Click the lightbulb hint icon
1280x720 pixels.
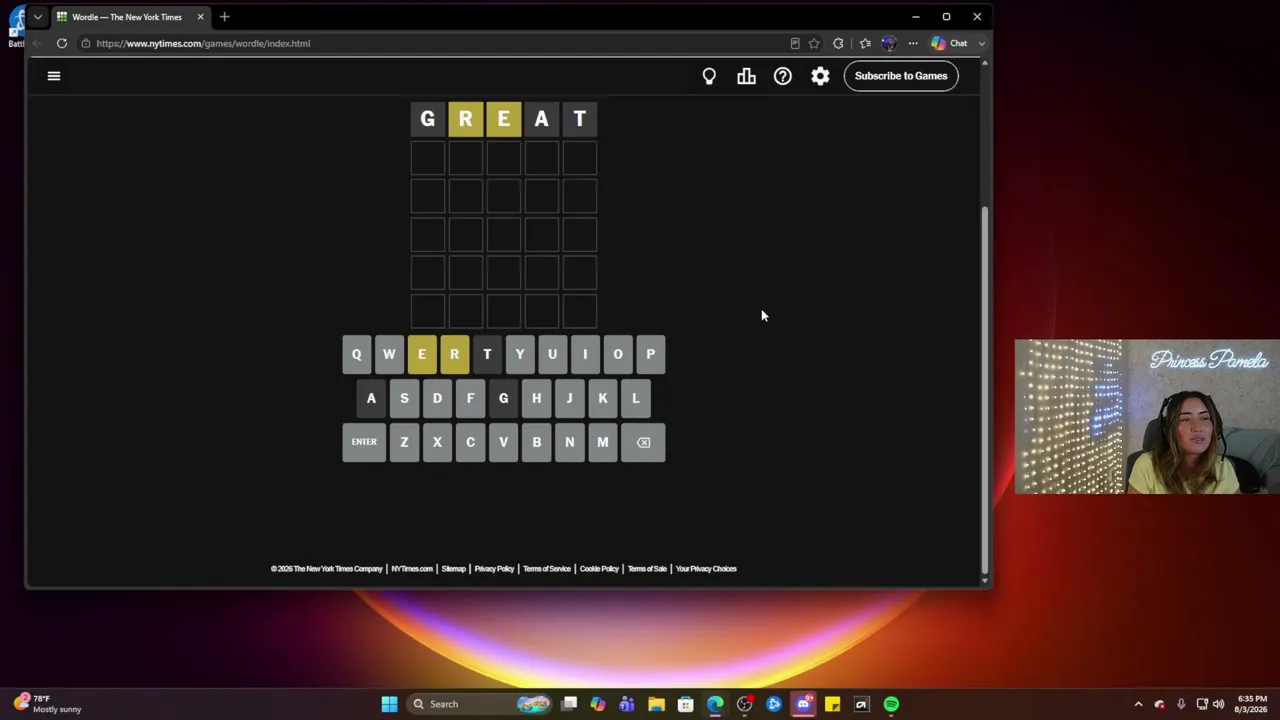[x=709, y=76]
